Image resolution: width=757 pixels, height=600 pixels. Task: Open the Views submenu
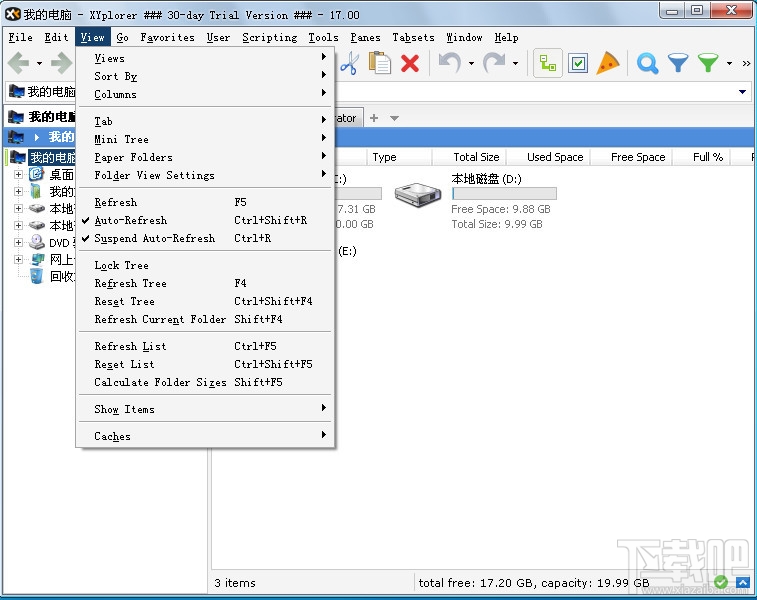click(205, 58)
